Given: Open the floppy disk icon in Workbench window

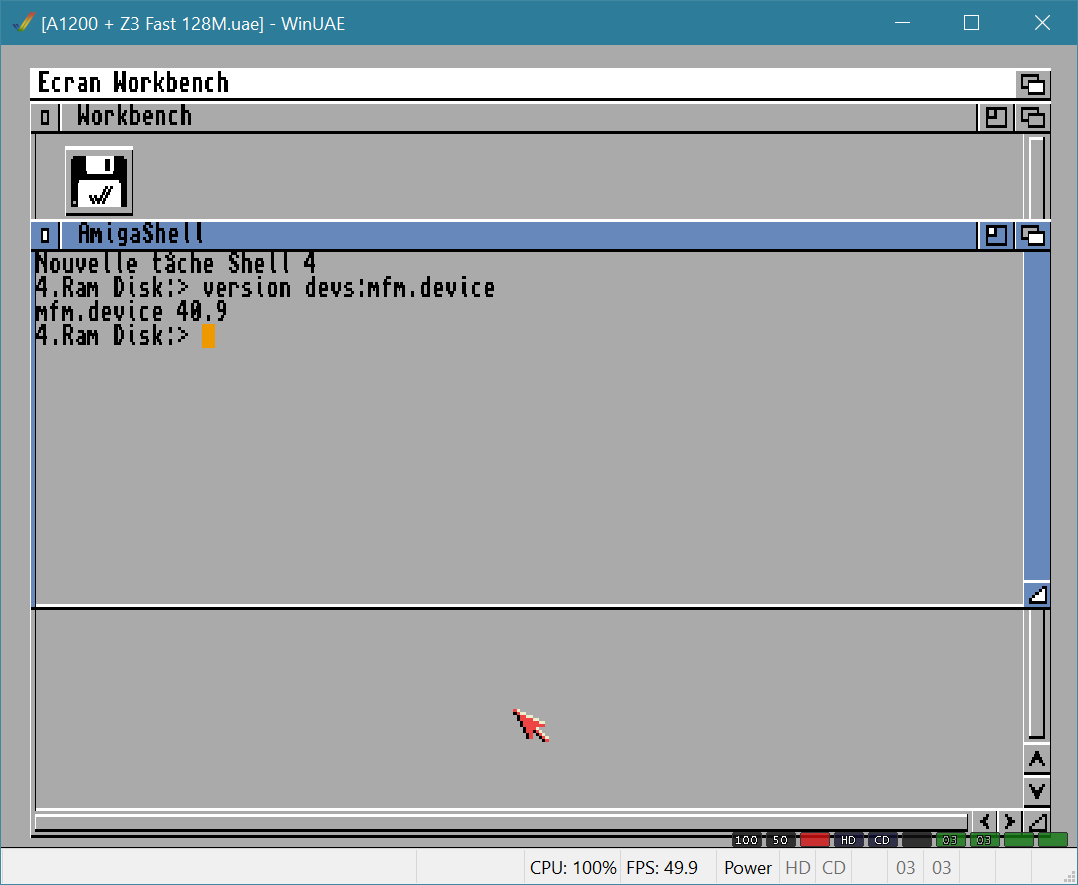Looking at the screenshot, I should pos(99,182).
